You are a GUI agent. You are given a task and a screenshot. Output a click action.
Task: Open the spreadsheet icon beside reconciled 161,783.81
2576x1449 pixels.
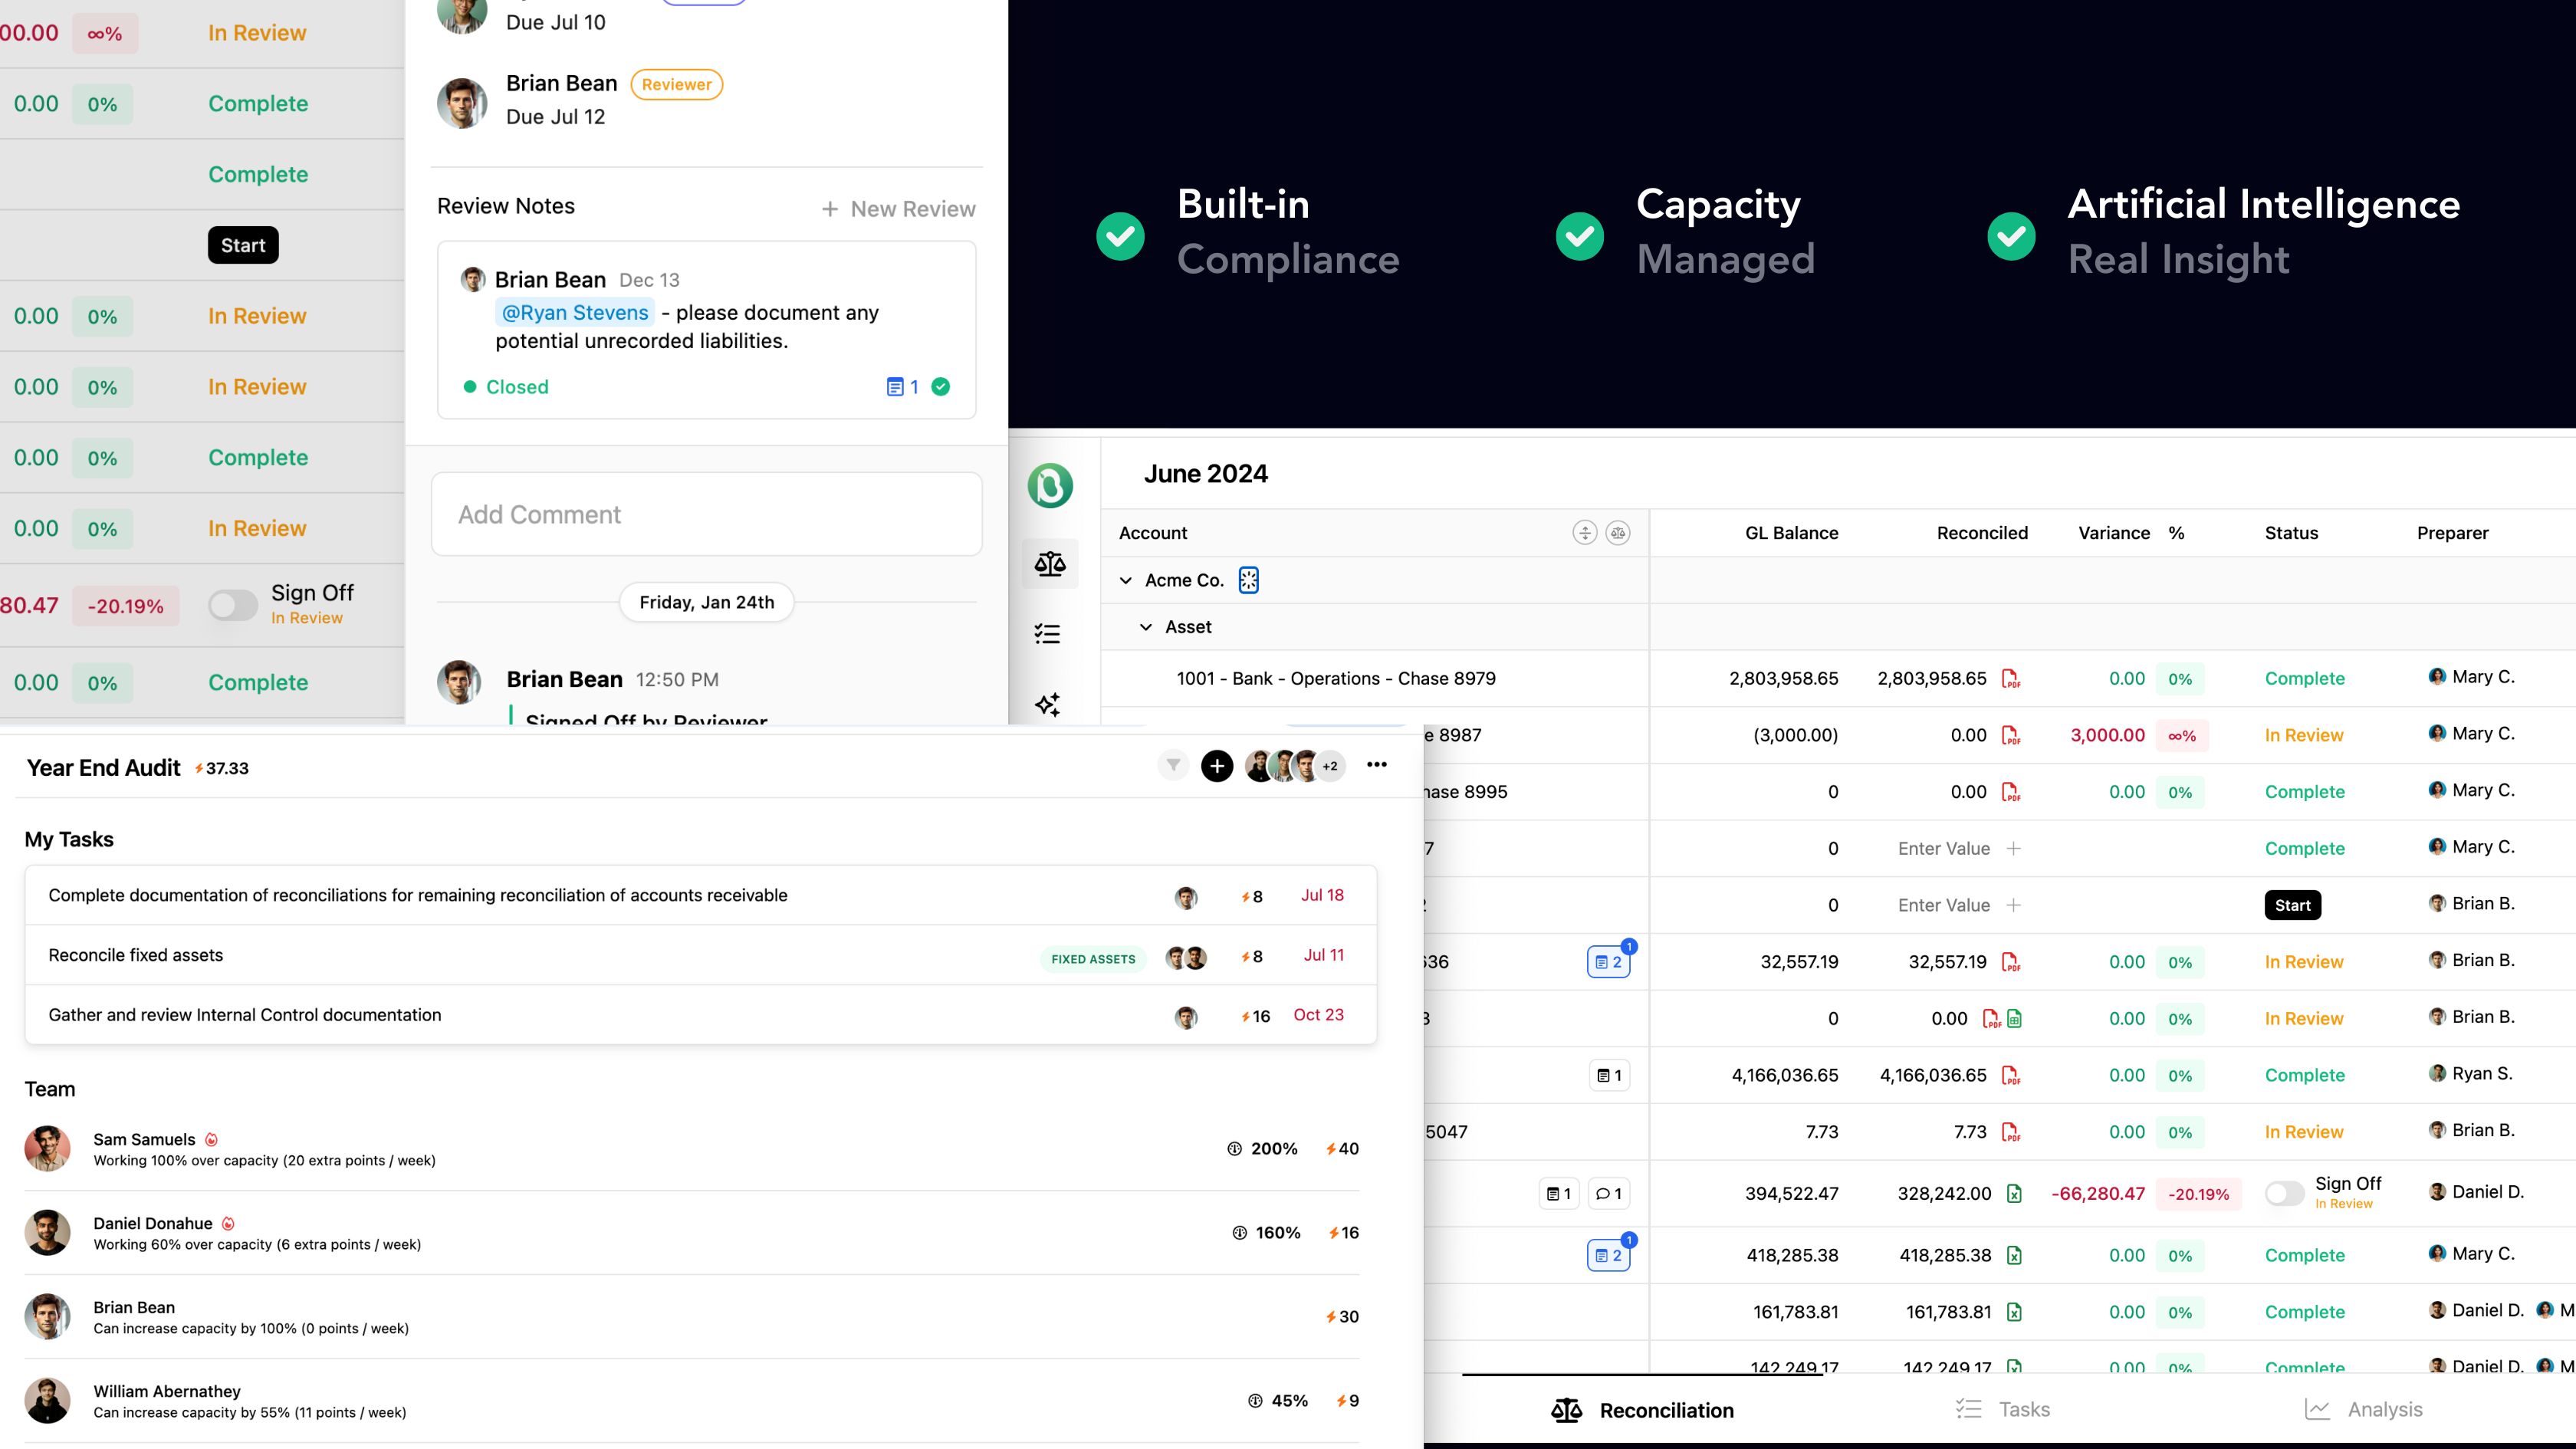tap(2014, 1313)
